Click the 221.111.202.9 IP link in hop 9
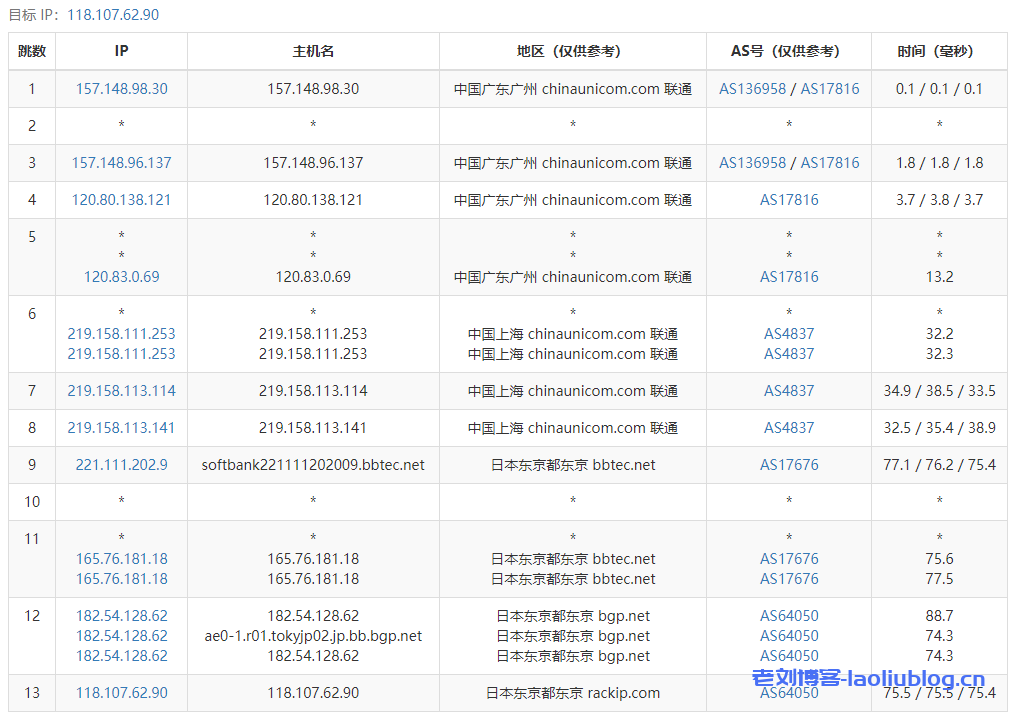Image resolution: width=1011 pixels, height=716 pixels. click(121, 464)
